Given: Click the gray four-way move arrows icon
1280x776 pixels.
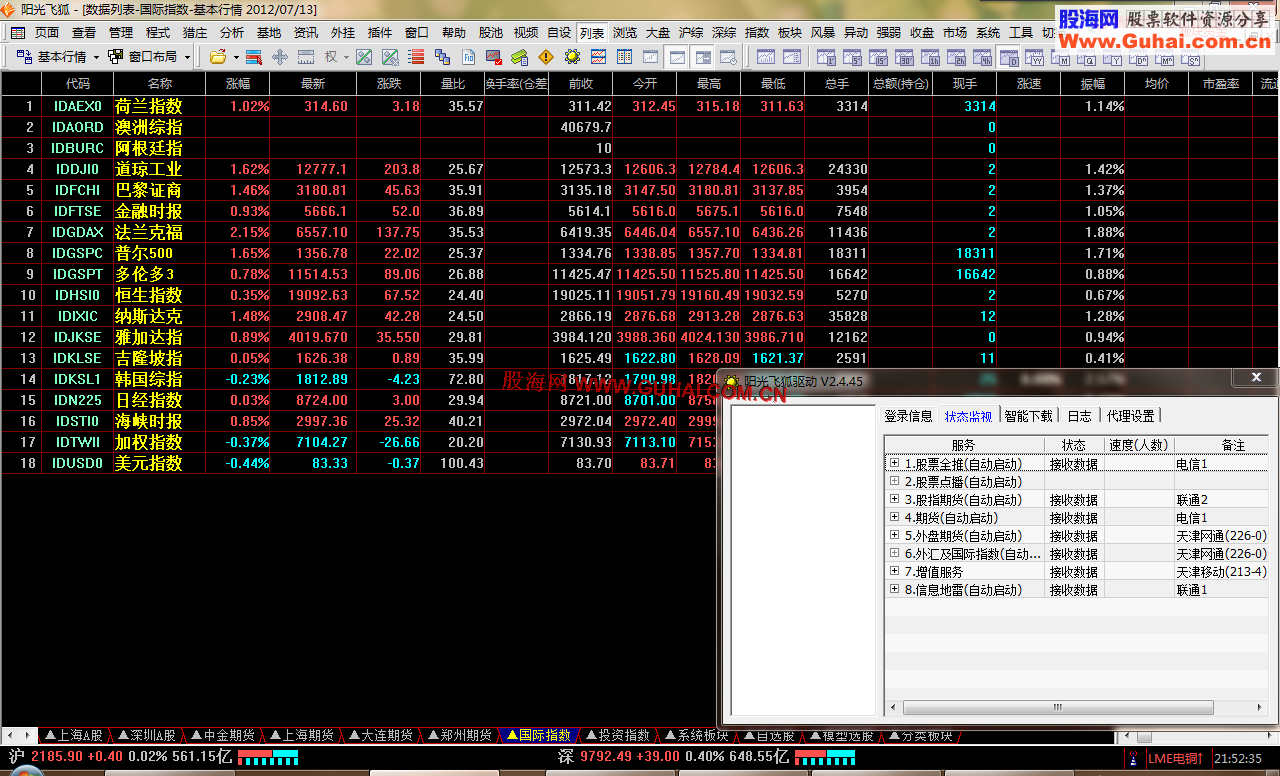Looking at the screenshot, I should (x=280, y=57).
